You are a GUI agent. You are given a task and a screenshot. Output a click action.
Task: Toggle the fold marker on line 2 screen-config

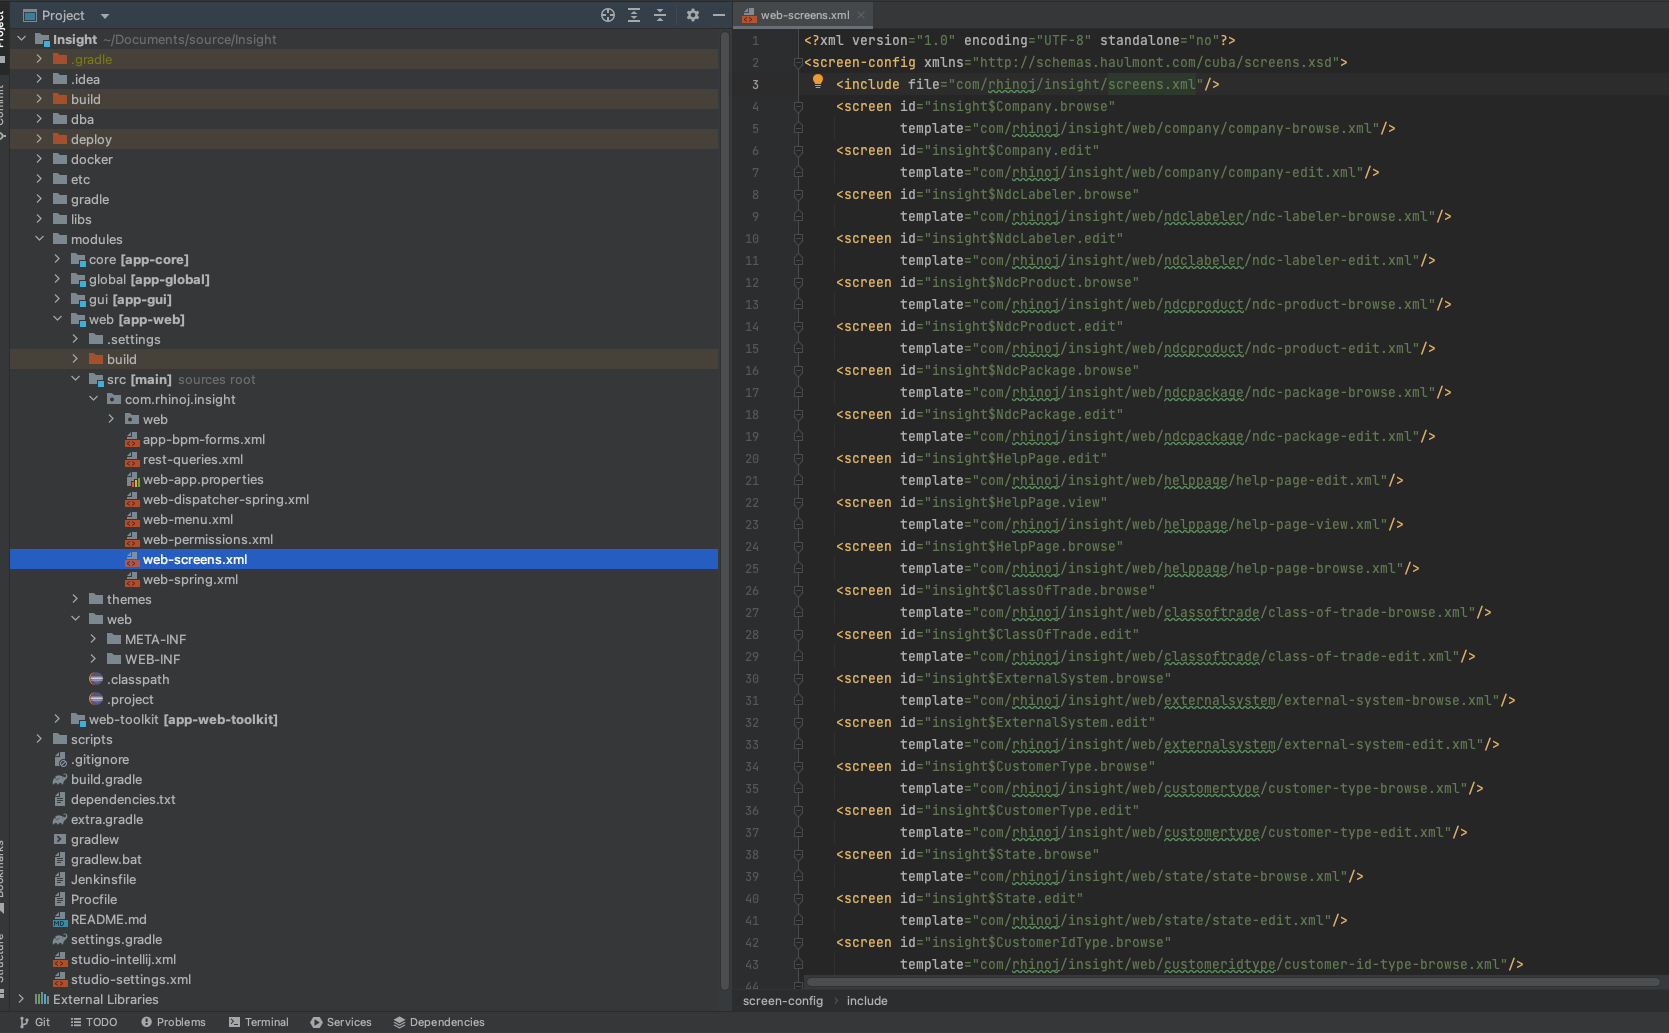[798, 62]
